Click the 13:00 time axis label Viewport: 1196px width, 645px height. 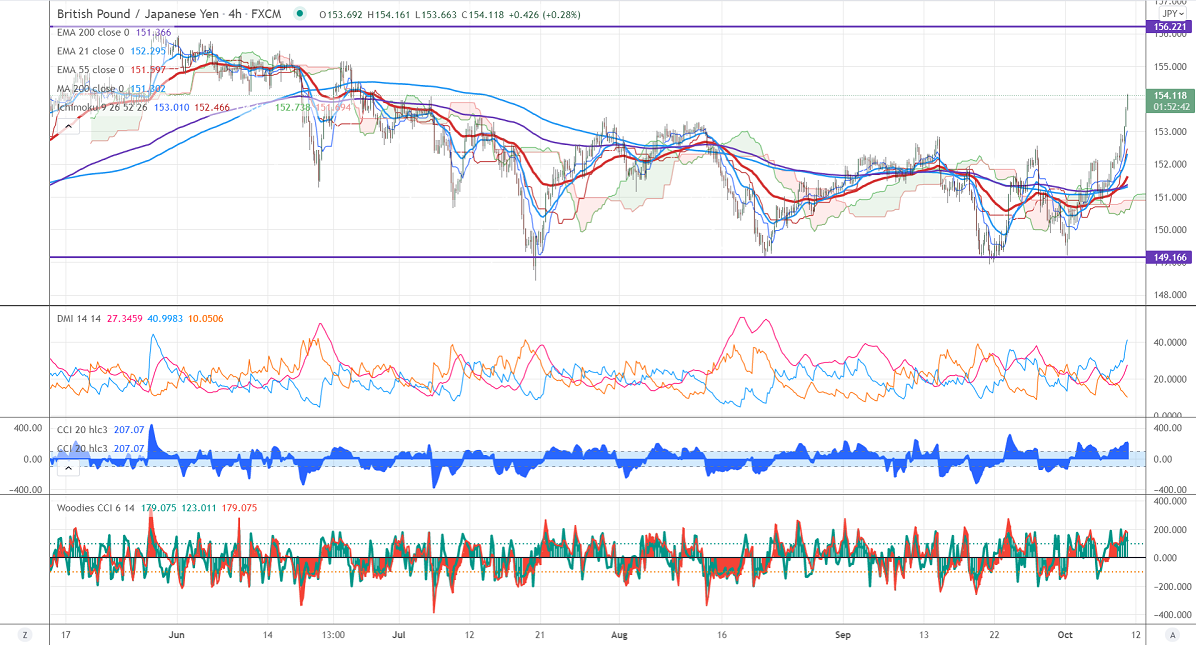pos(333,635)
